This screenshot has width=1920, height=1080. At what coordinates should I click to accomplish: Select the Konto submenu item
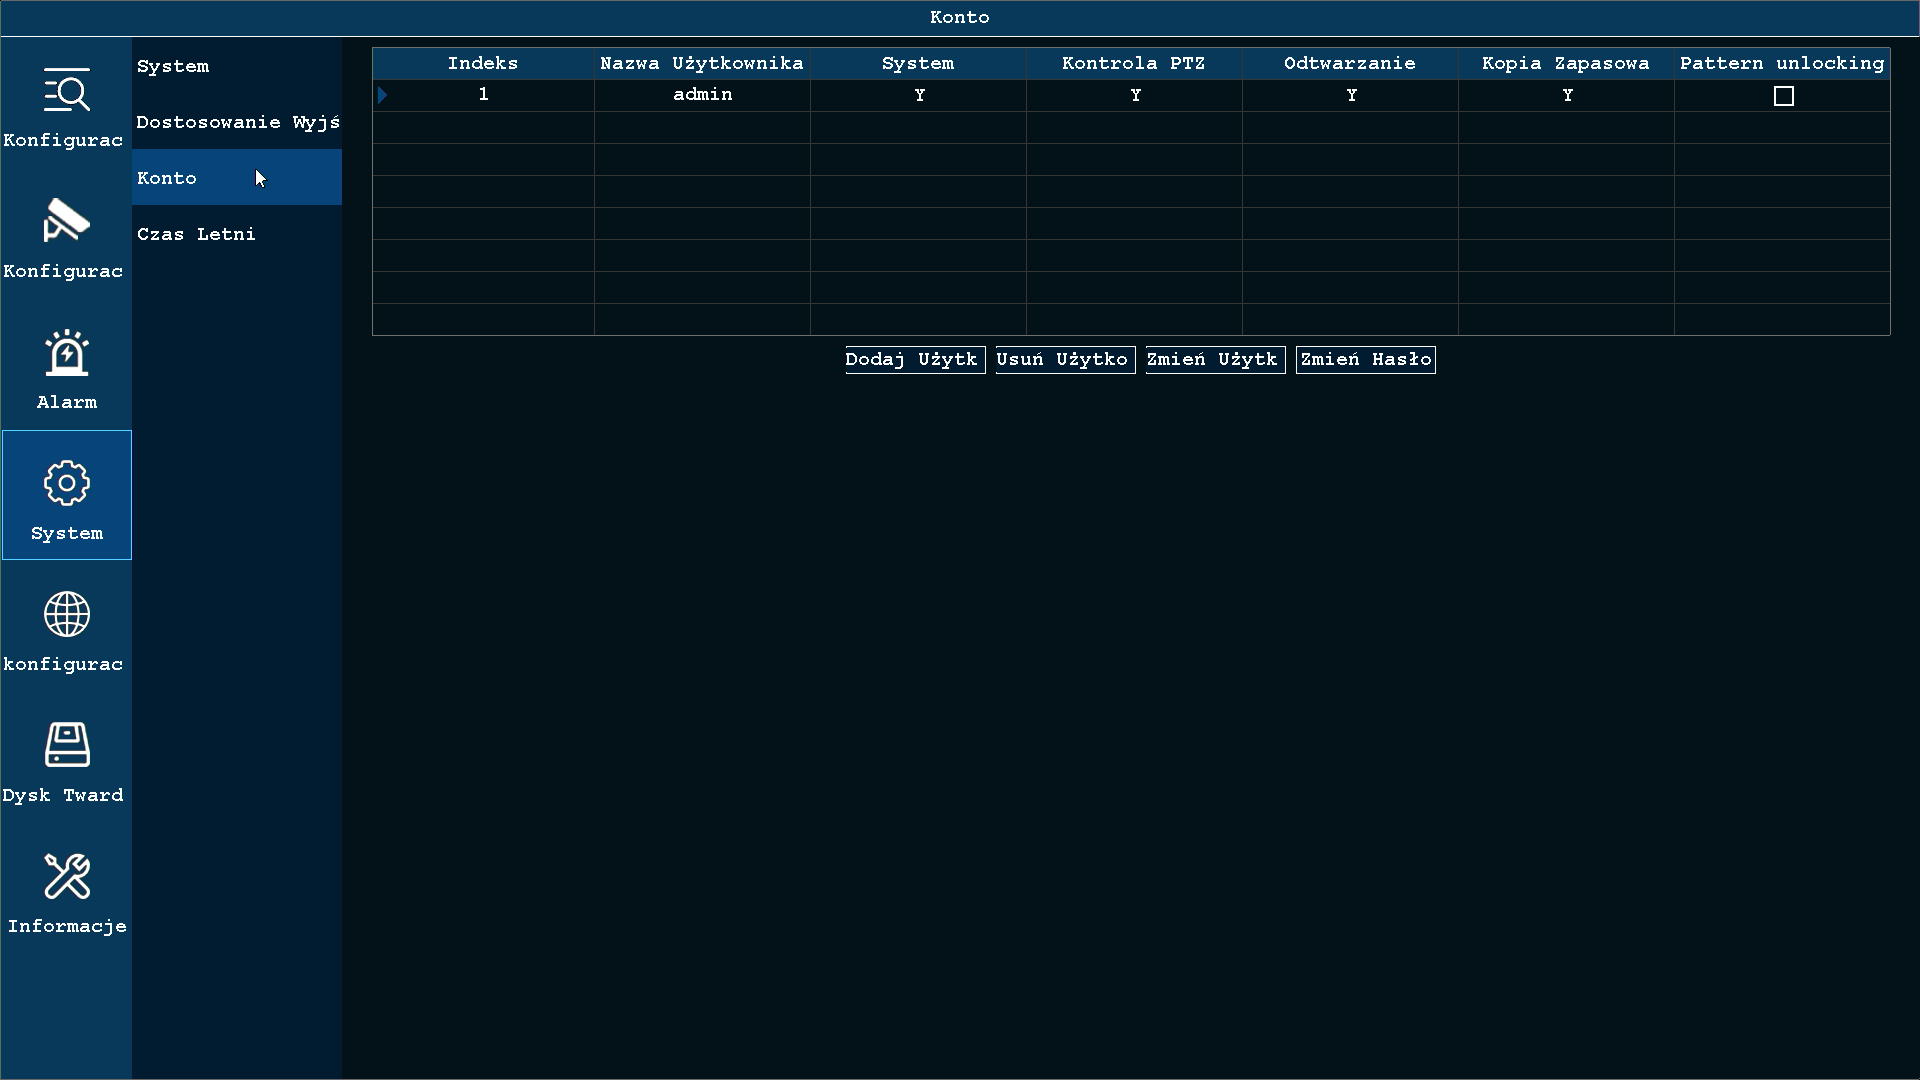coord(237,178)
